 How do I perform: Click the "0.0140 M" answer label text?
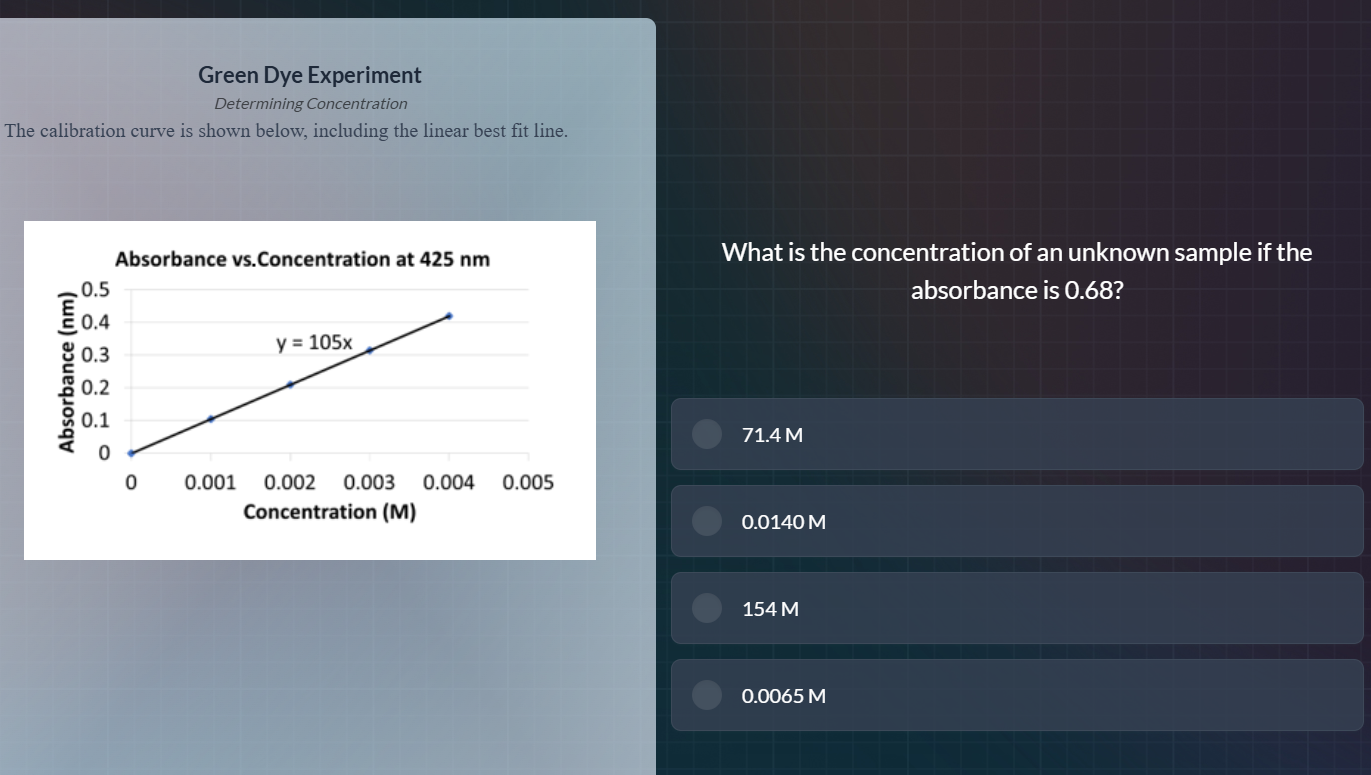tap(783, 522)
